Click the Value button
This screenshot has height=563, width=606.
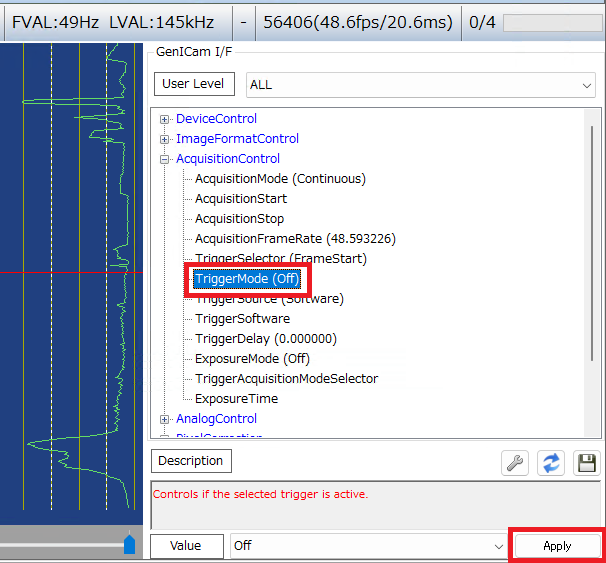point(185,546)
